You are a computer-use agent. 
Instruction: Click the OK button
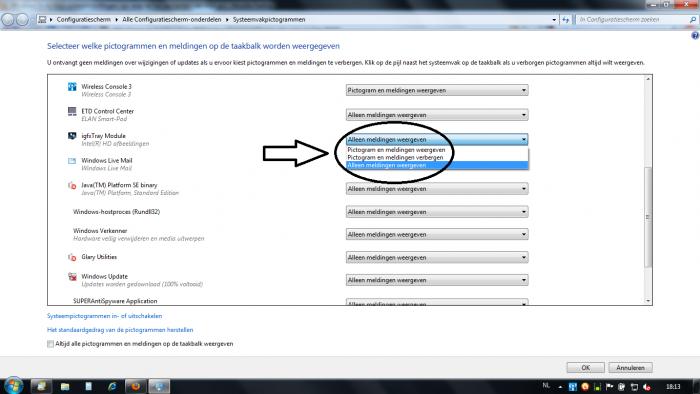(585, 368)
